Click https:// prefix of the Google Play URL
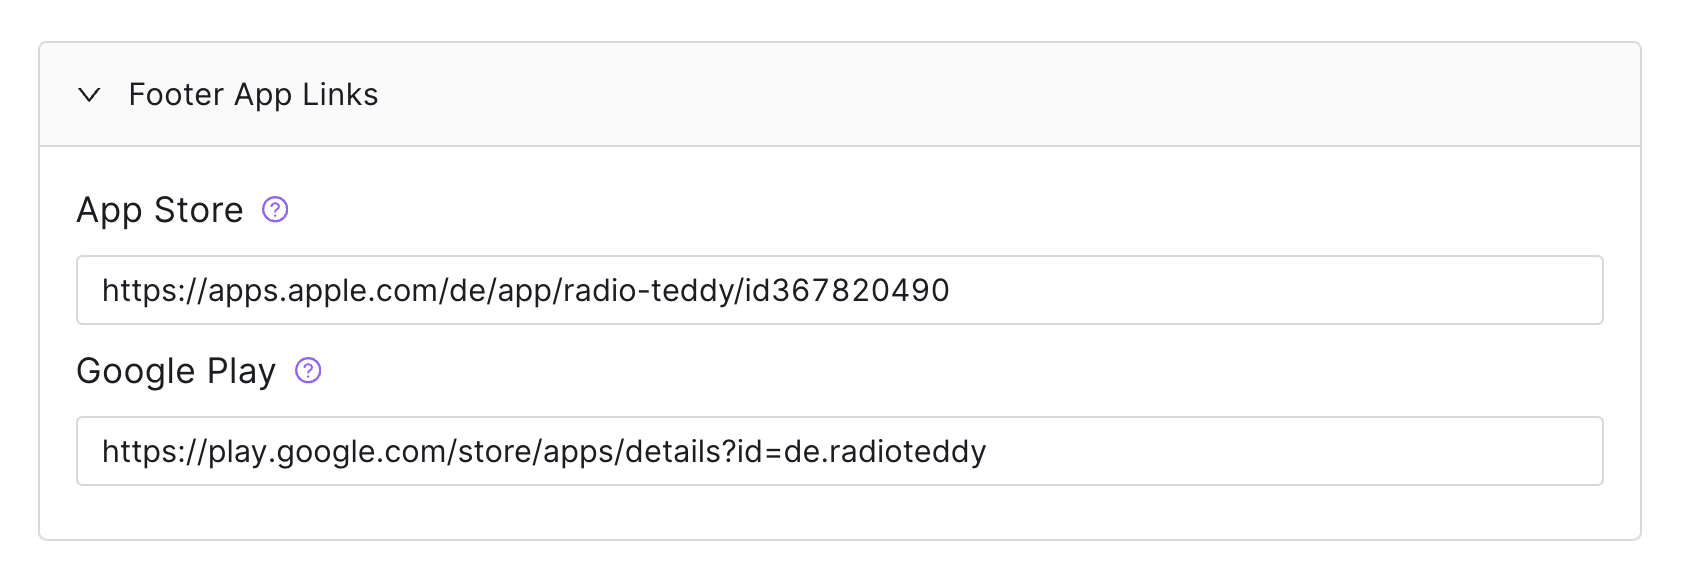 (x=154, y=451)
